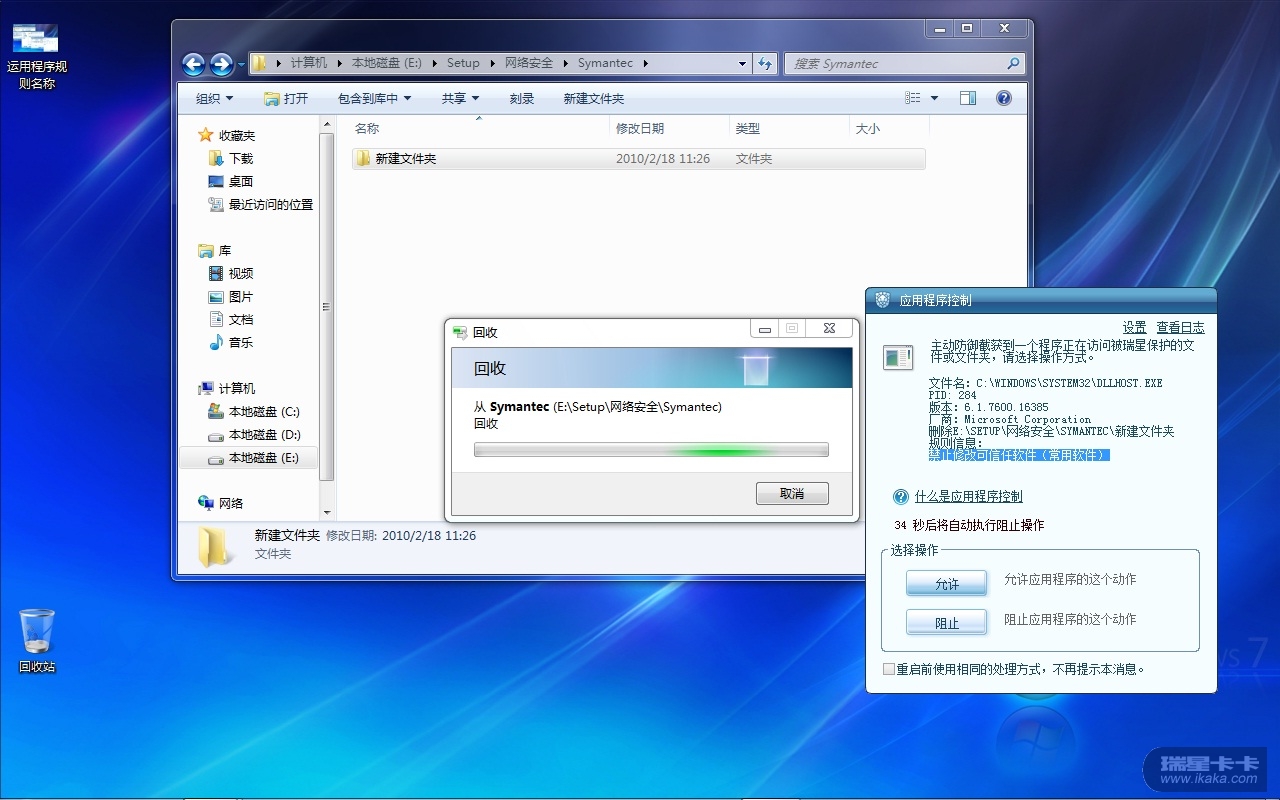Open the 查看日志 link
The width and height of the screenshot is (1280, 800).
(x=1180, y=327)
